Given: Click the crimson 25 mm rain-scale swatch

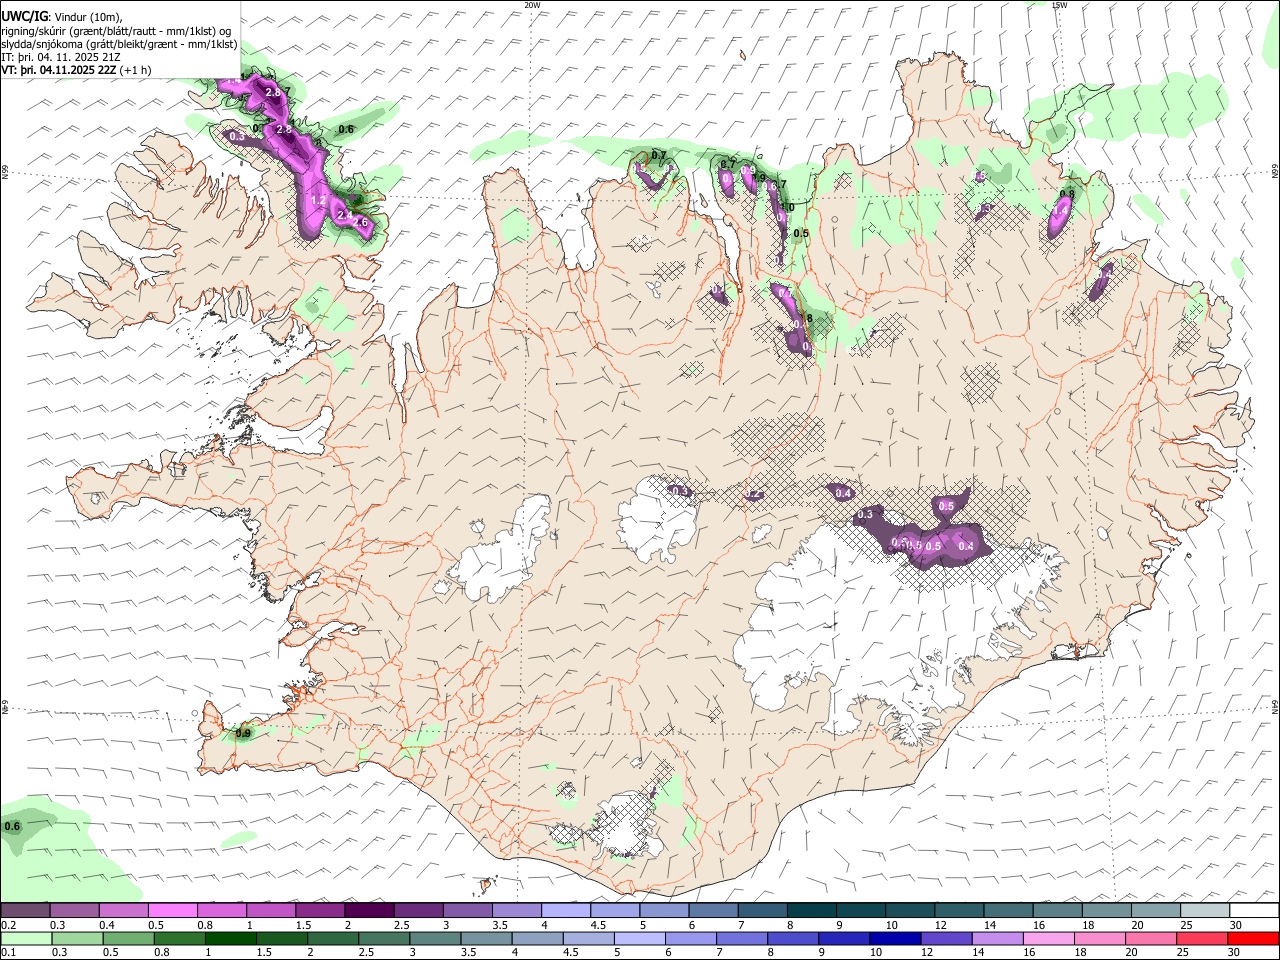Looking at the screenshot, I should click(1204, 938).
